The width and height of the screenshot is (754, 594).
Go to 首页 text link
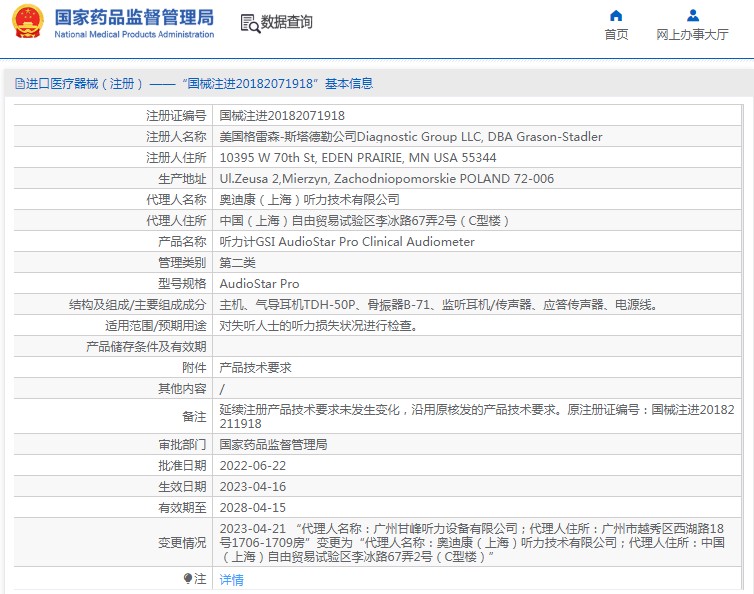[616, 35]
